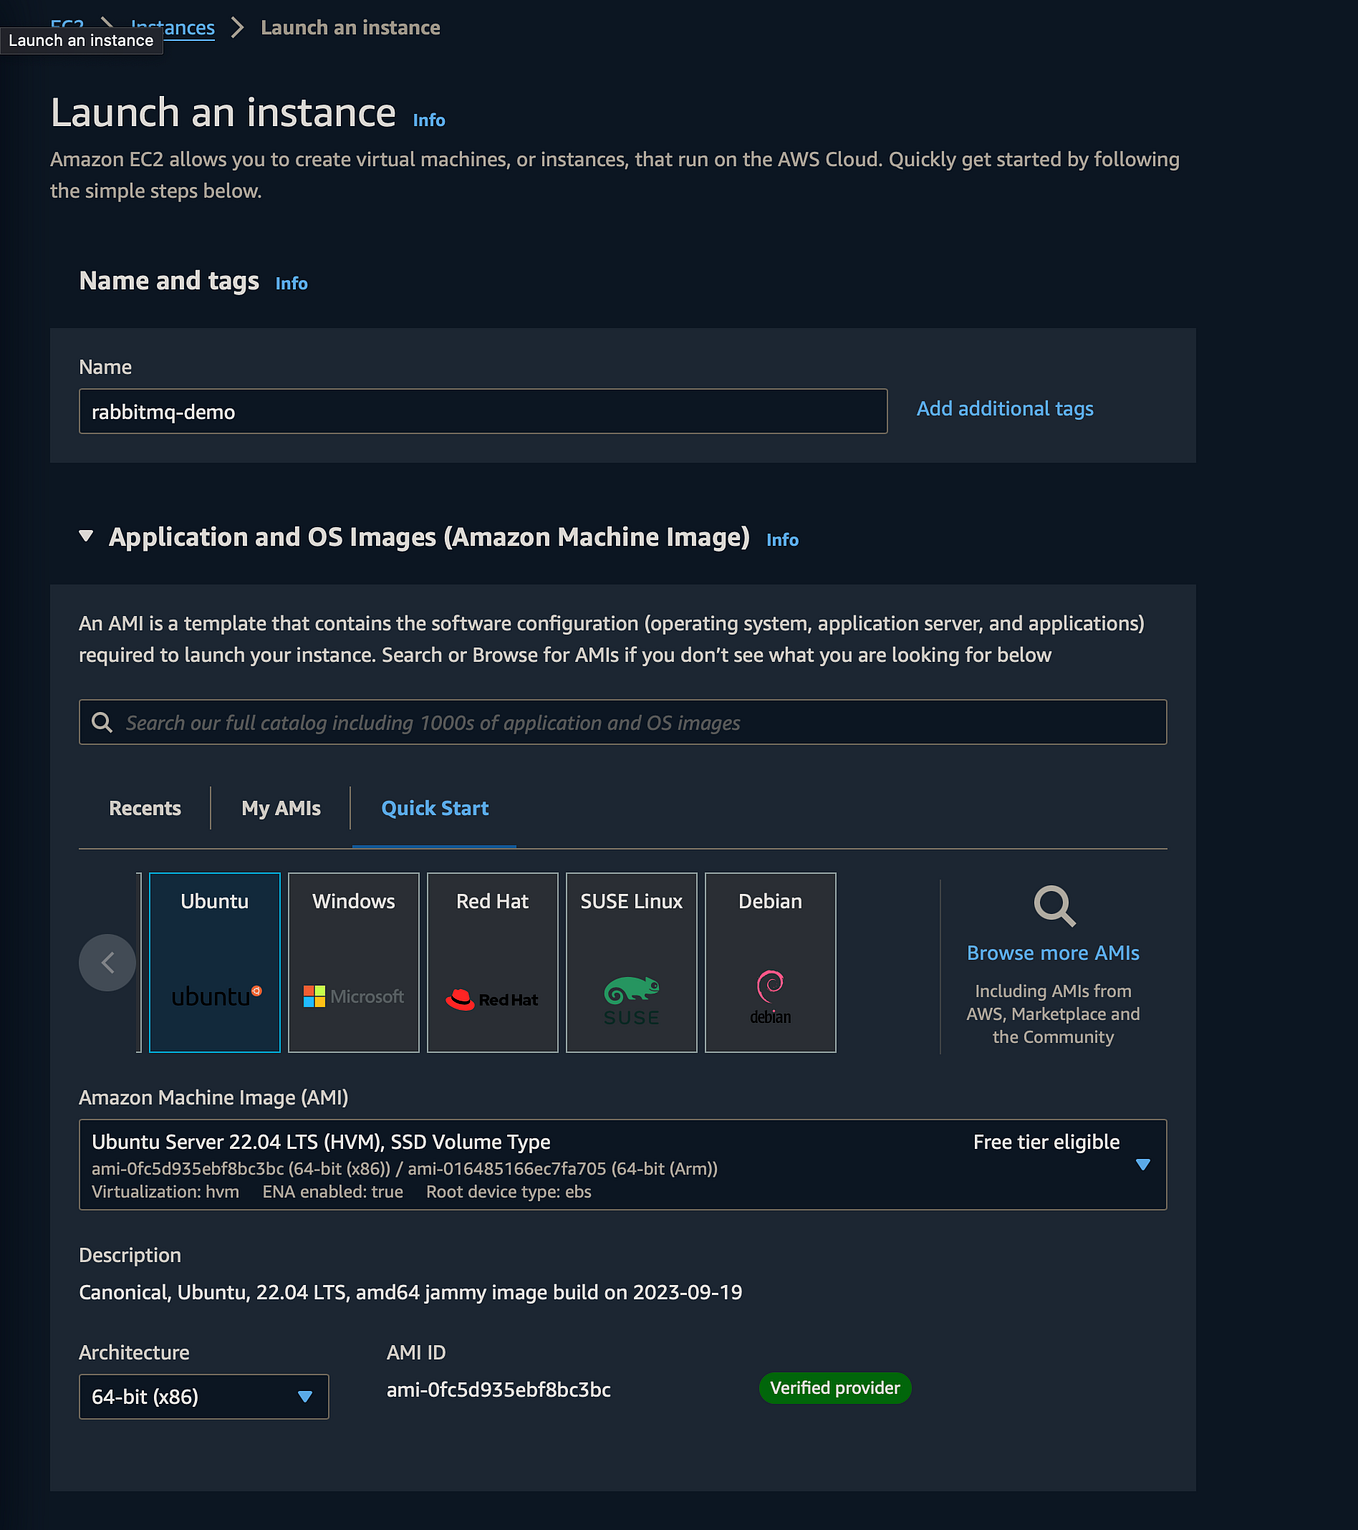Select the Ubuntu AMI tile
This screenshot has width=1358, height=1530.
214,962
